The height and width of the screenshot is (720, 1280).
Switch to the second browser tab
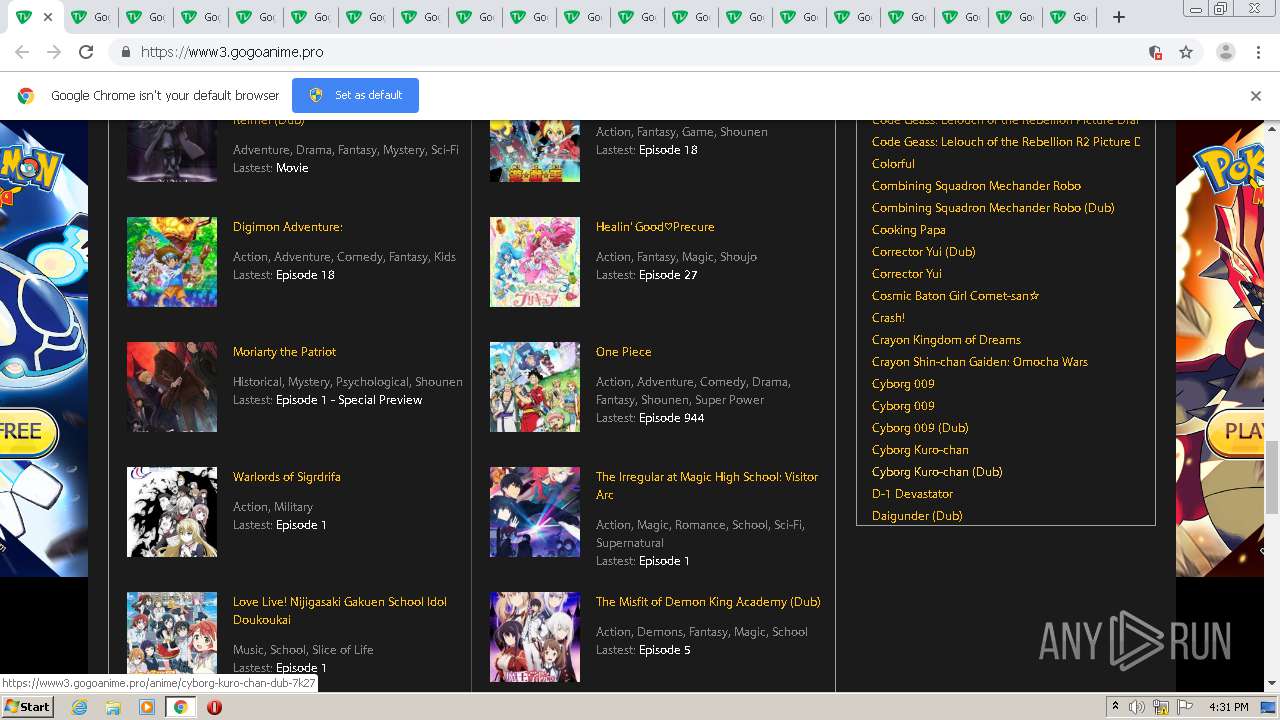pyautogui.click(x=90, y=17)
